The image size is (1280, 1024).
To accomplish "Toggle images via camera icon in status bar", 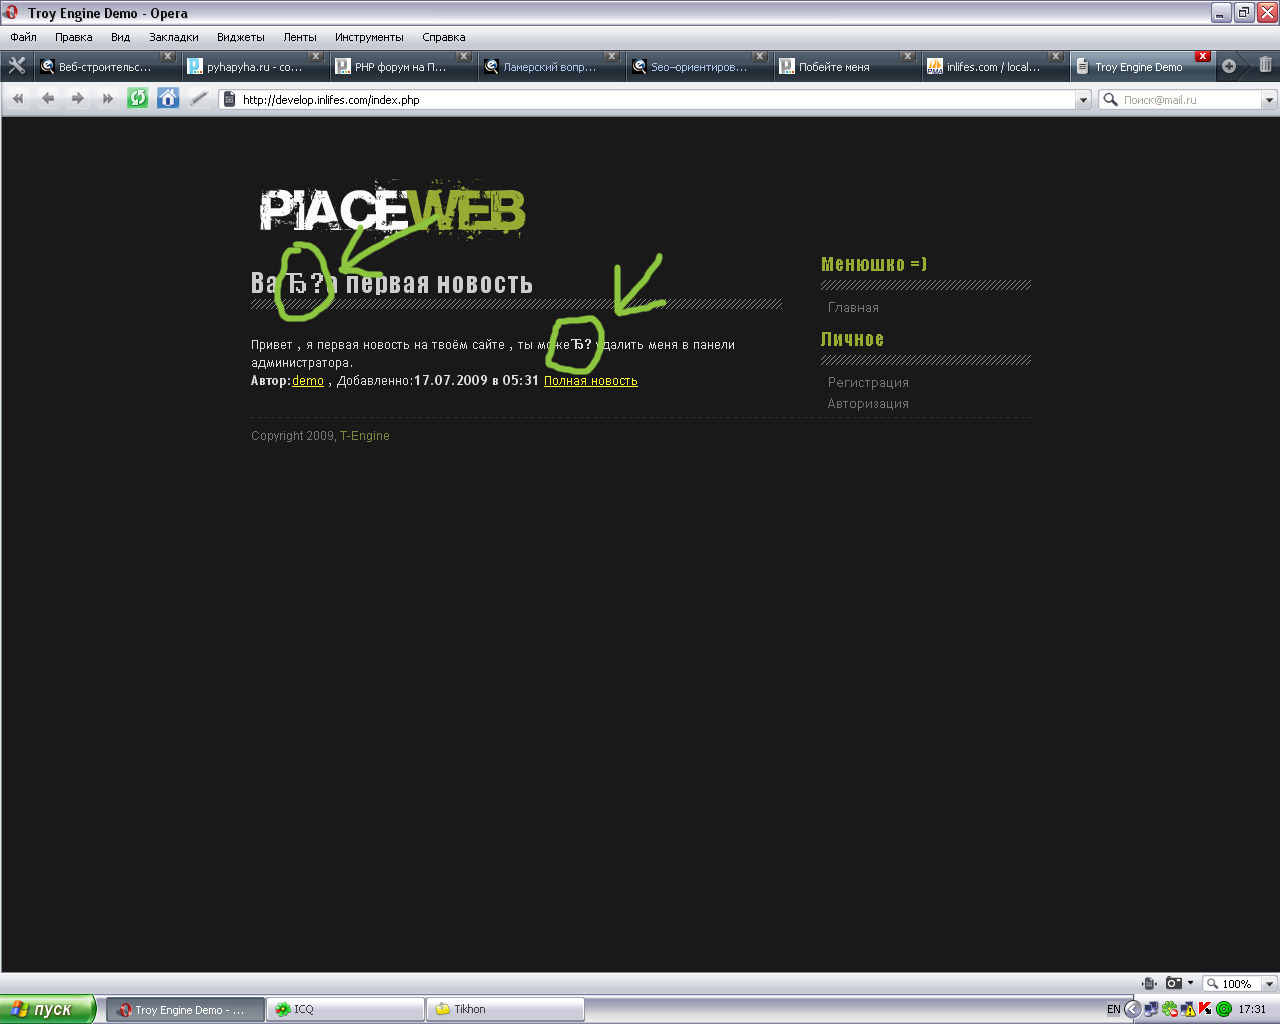I will pos(1175,983).
